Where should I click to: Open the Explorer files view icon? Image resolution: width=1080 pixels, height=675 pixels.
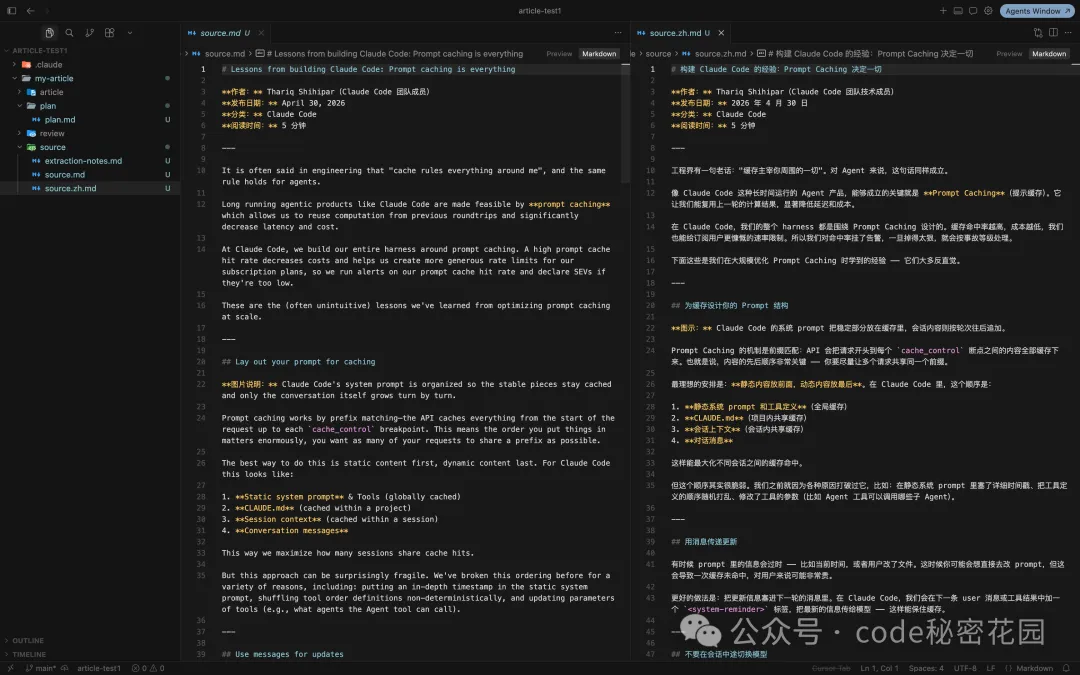(x=50, y=32)
